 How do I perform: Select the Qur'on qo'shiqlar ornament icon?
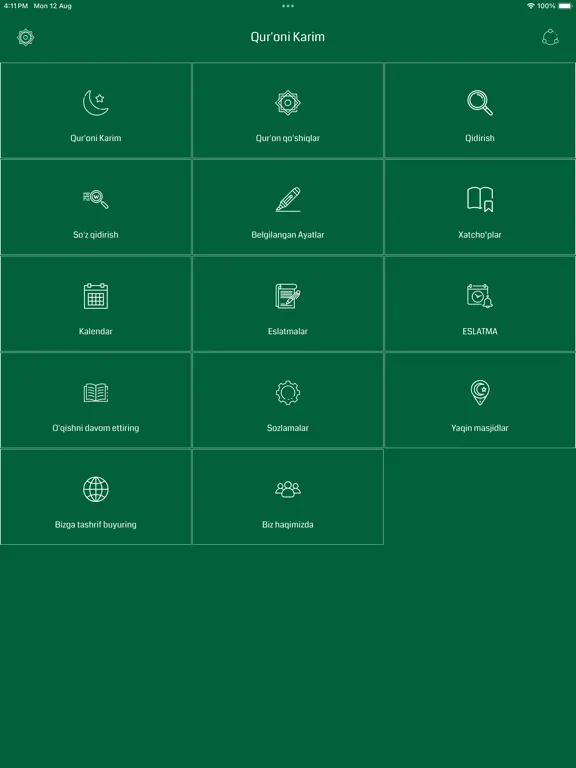(288, 103)
